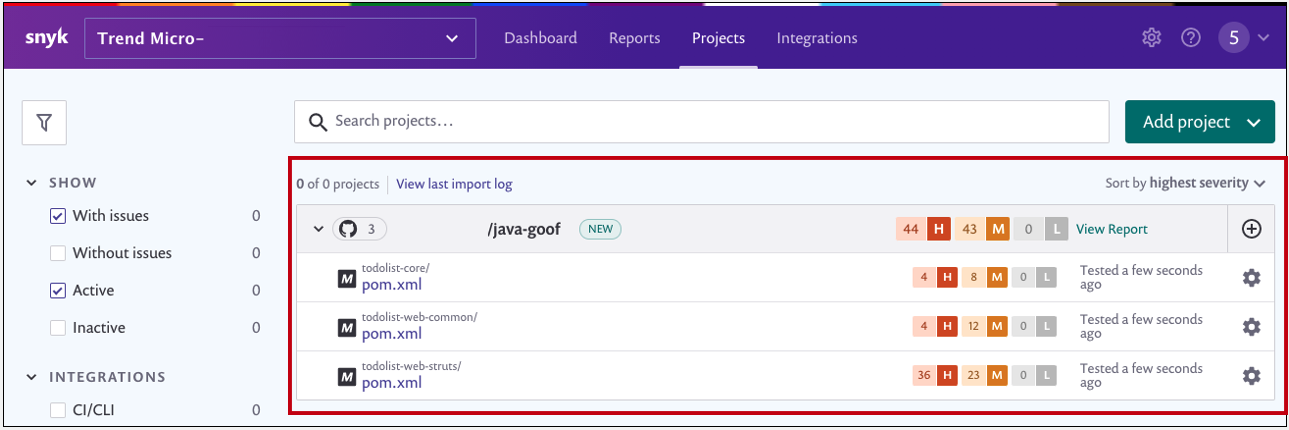Screen dimensions: 1289x430
Task: Open the settings gear in top navigation
Action: pyautogui.click(x=1152, y=38)
